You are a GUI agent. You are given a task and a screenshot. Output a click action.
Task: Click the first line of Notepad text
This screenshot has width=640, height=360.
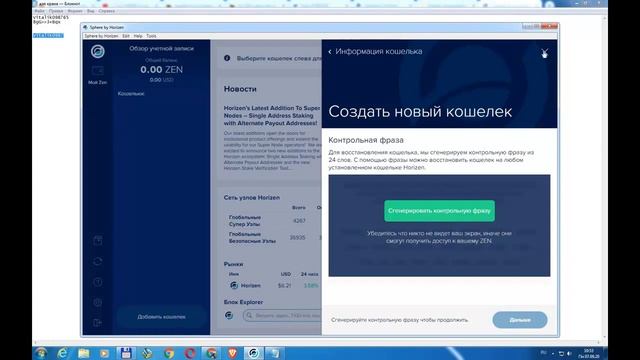click(51, 18)
